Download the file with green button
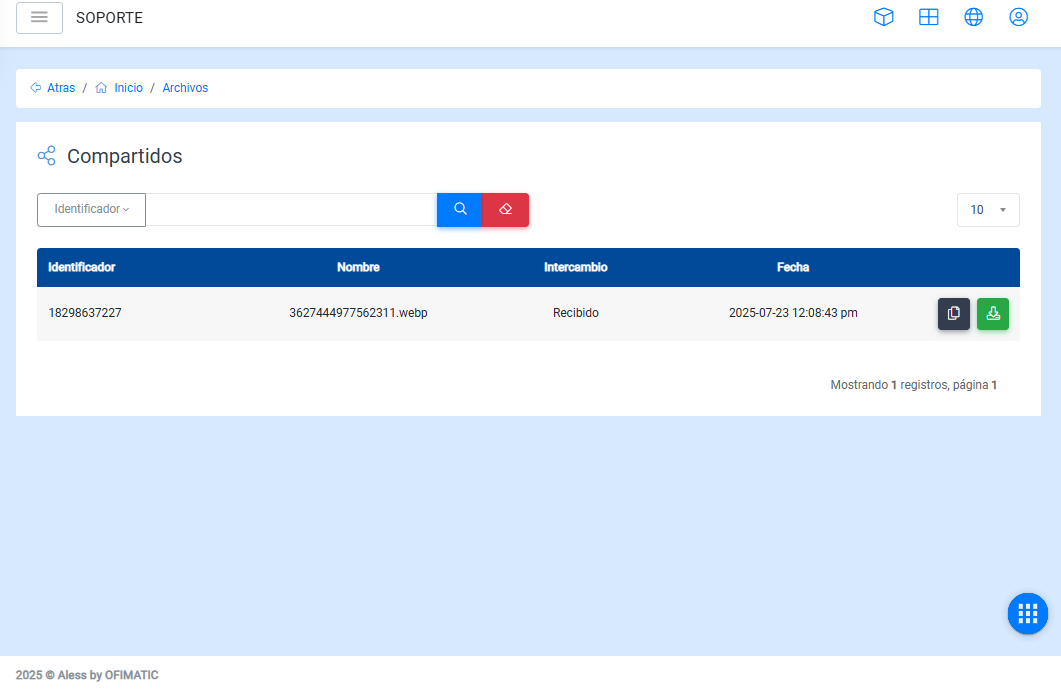The width and height of the screenshot is (1061, 690). coord(992,314)
